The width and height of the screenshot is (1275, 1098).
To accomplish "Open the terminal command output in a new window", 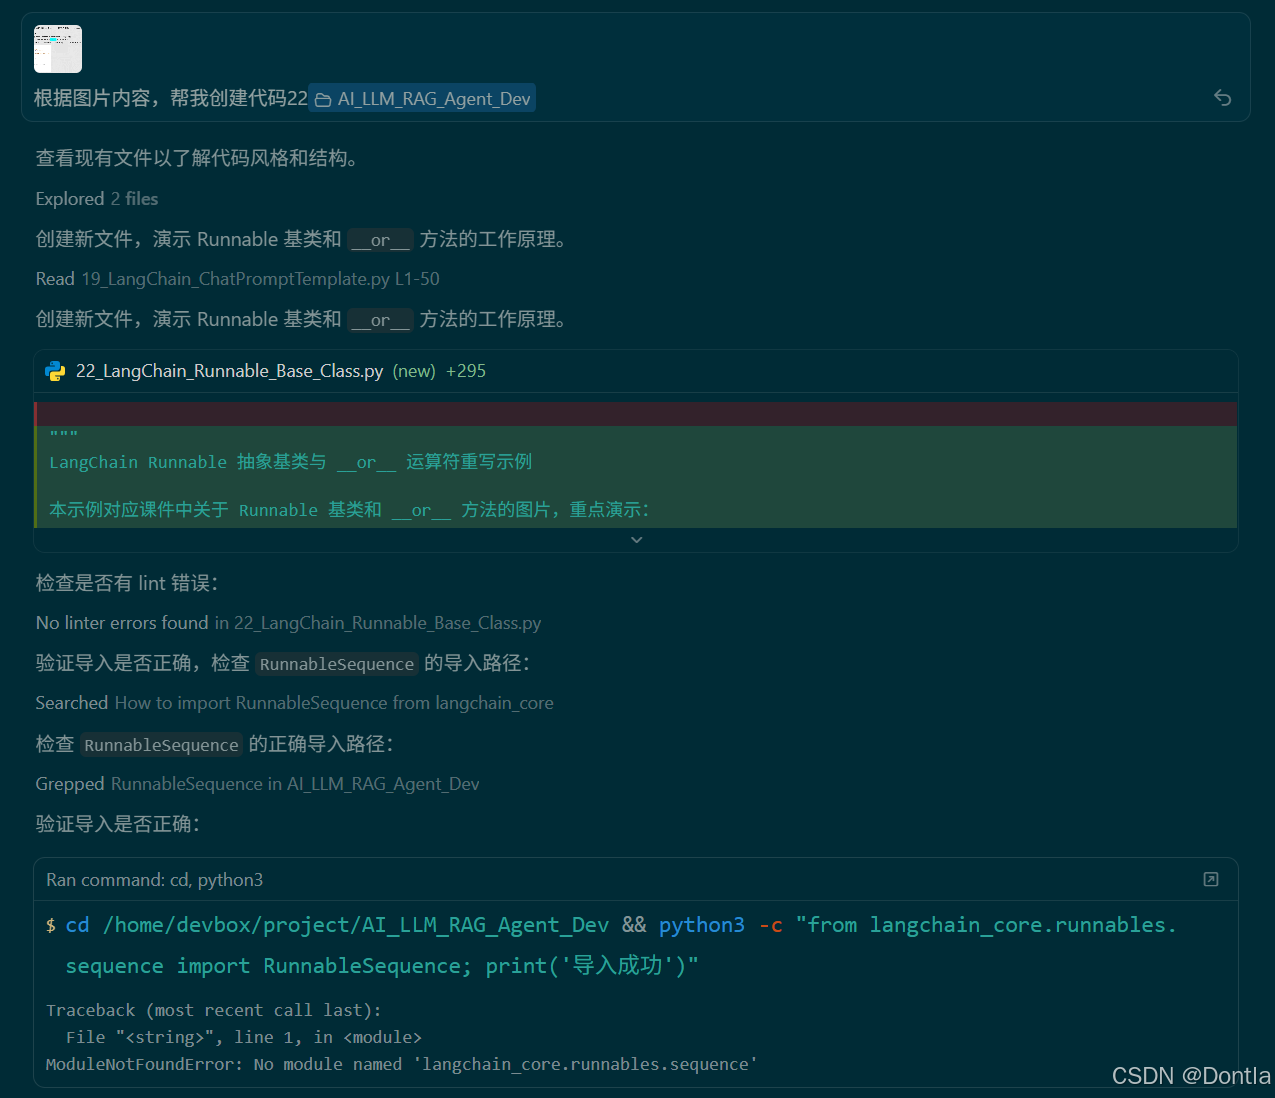I will (x=1210, y=879).
